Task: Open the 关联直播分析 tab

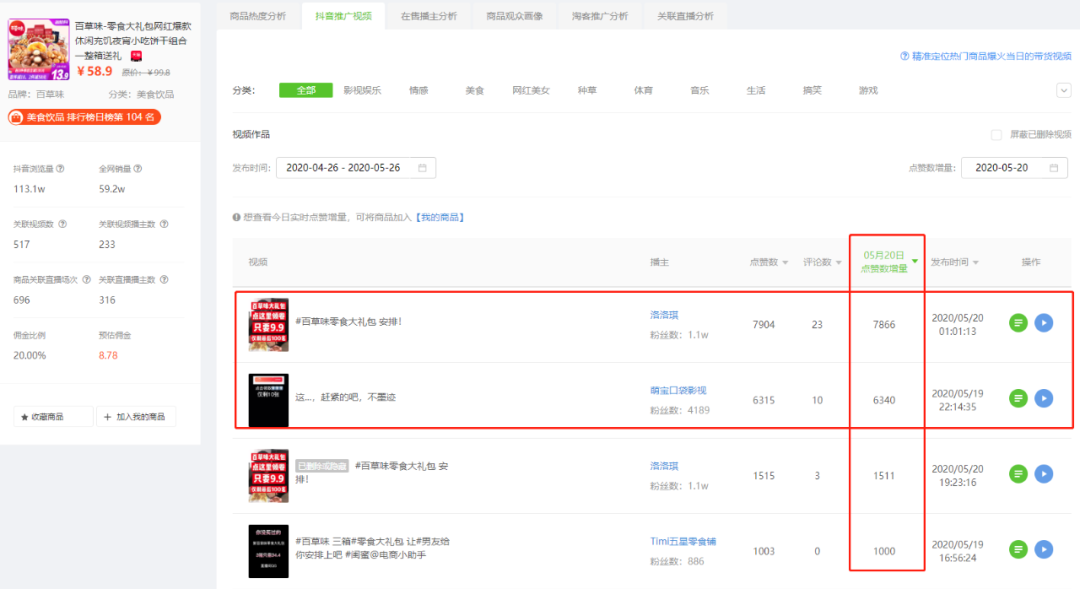Action: (x=685, y=15)
